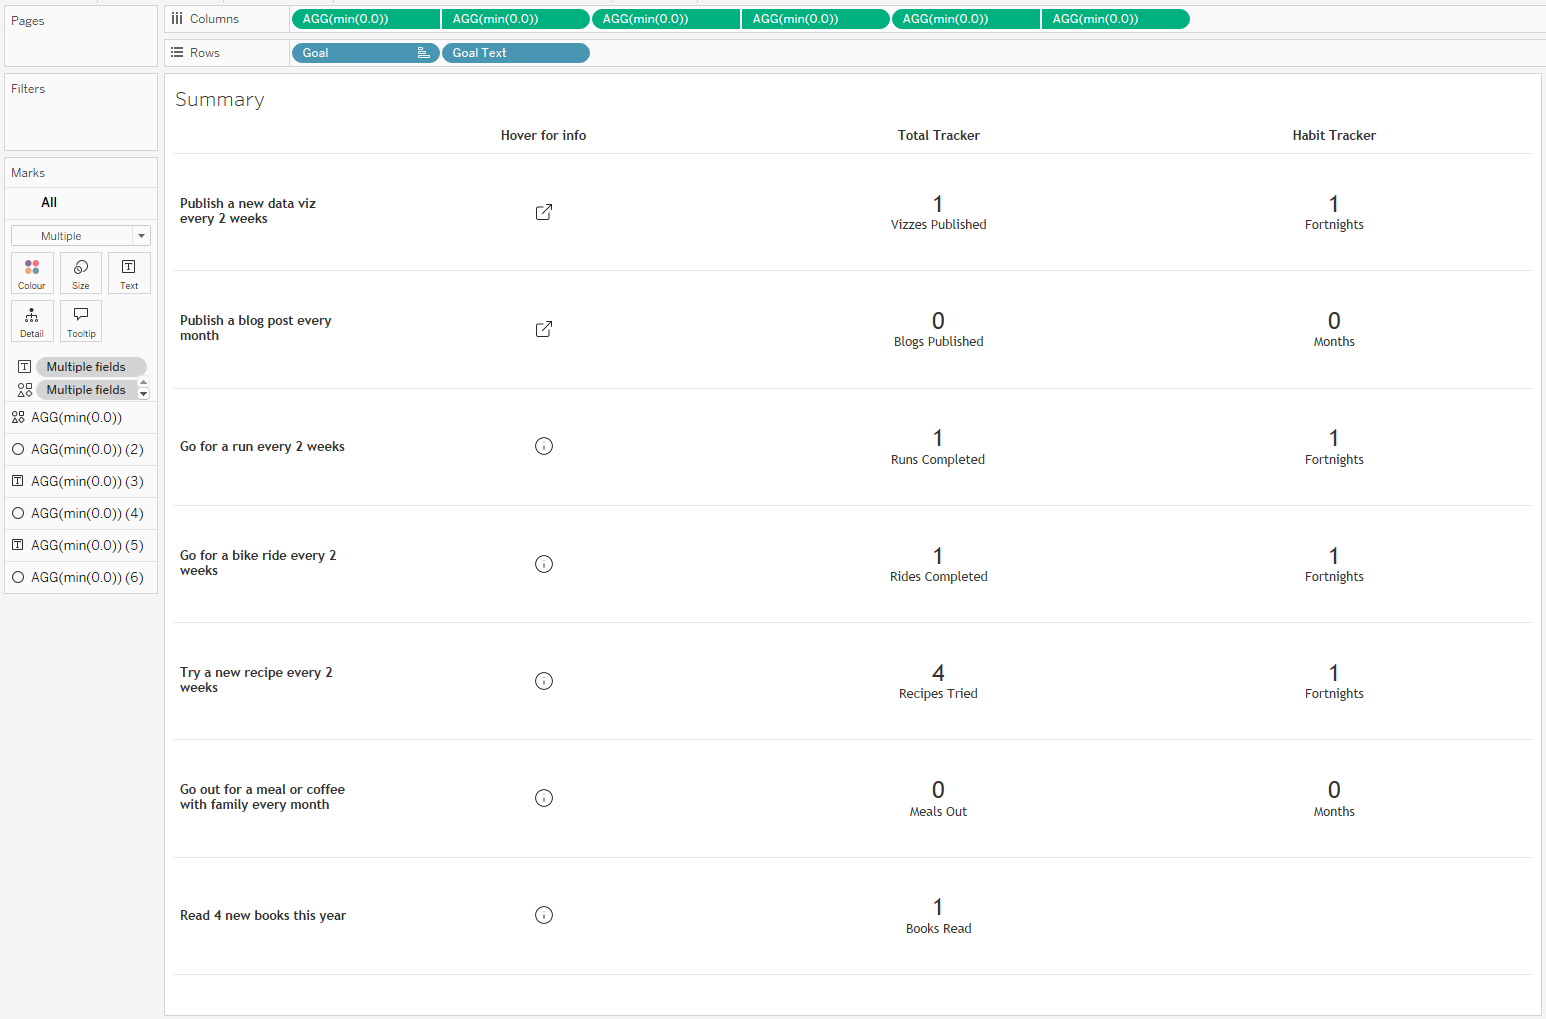
Task: Select the Goal pill on Rows
Action: pos(365,53)
